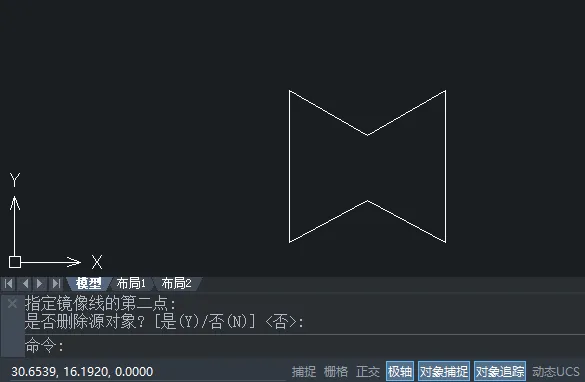Toggle 动态UCS in status bar
The image size is (585, 382).
pos(556,372)
